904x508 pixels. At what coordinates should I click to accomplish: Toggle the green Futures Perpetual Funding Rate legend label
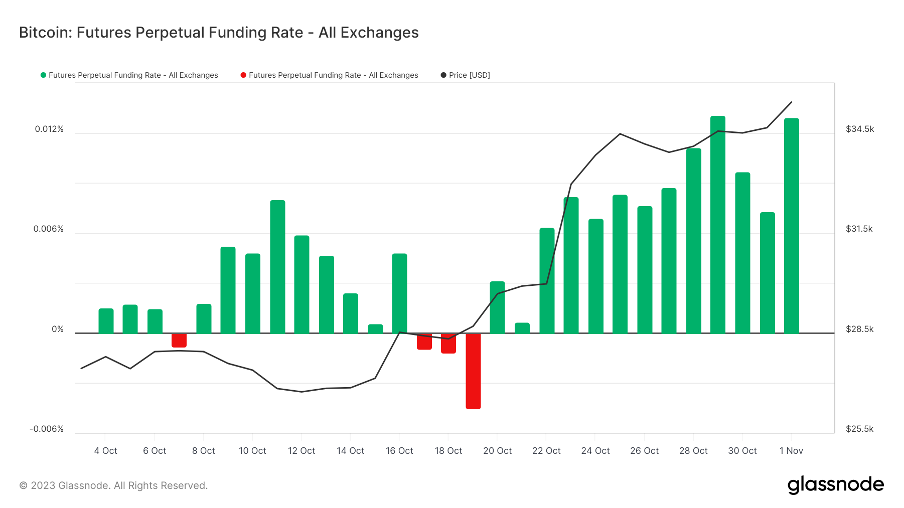coord(133,75)
